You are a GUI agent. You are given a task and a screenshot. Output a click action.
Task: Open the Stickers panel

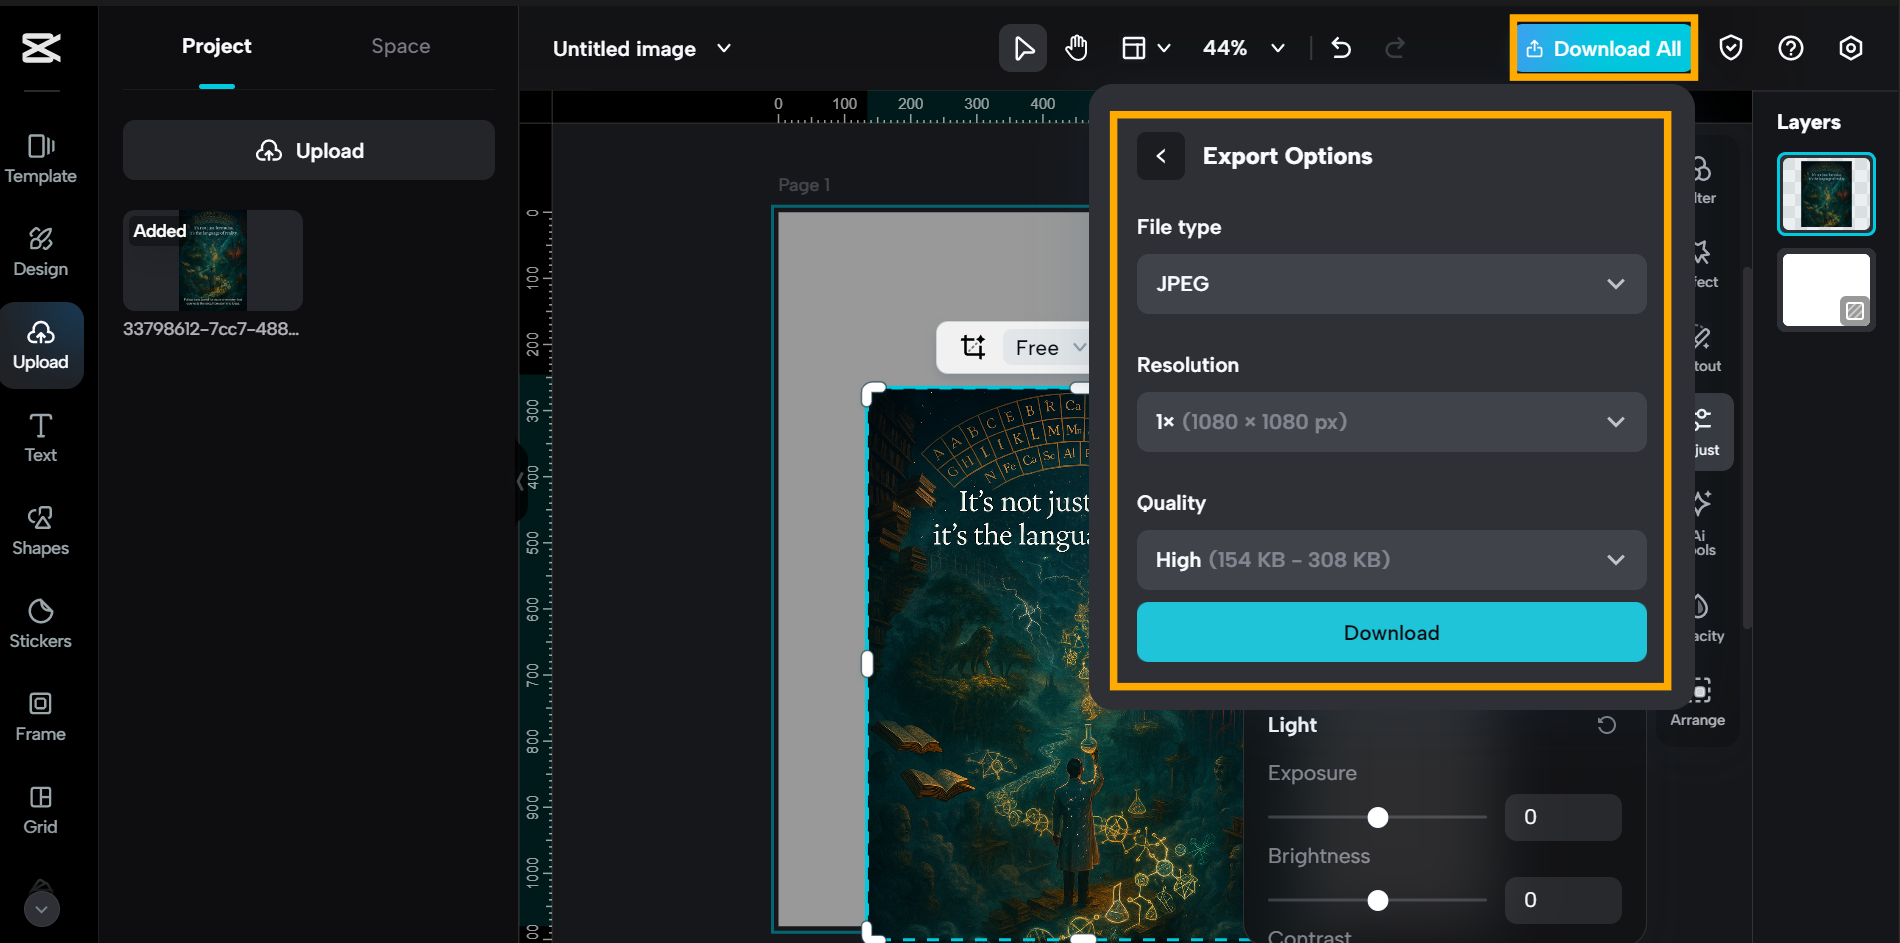(40, 623)
